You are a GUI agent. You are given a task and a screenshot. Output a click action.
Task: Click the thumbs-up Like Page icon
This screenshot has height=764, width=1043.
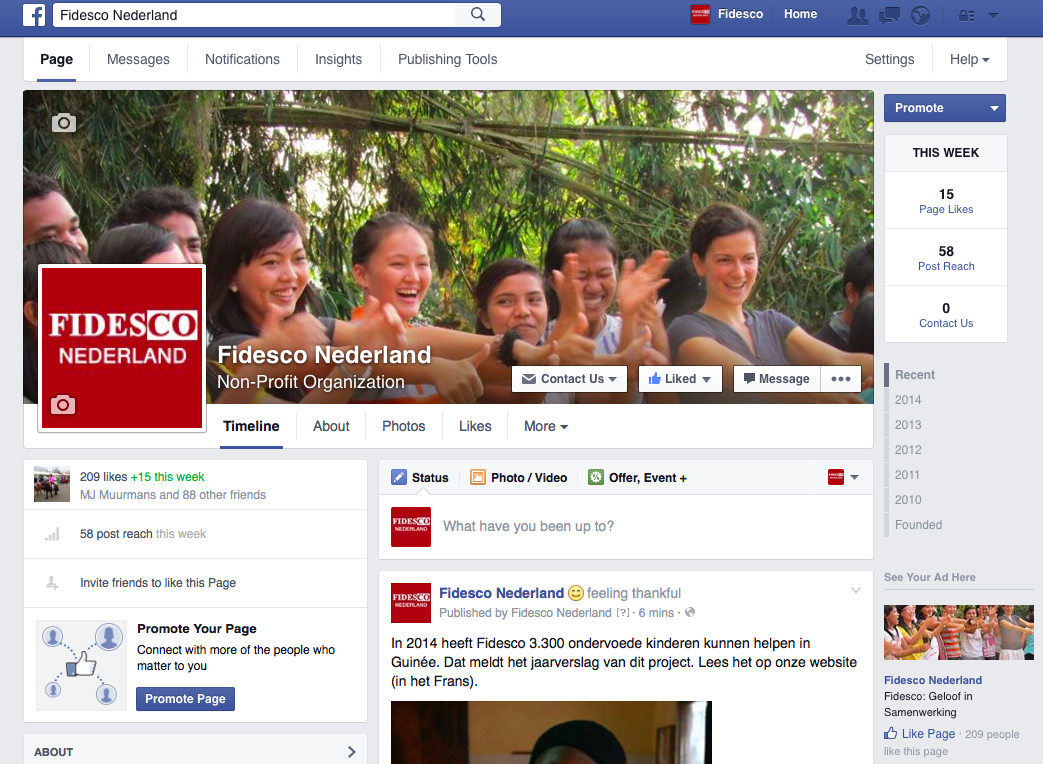pos(891,733)
